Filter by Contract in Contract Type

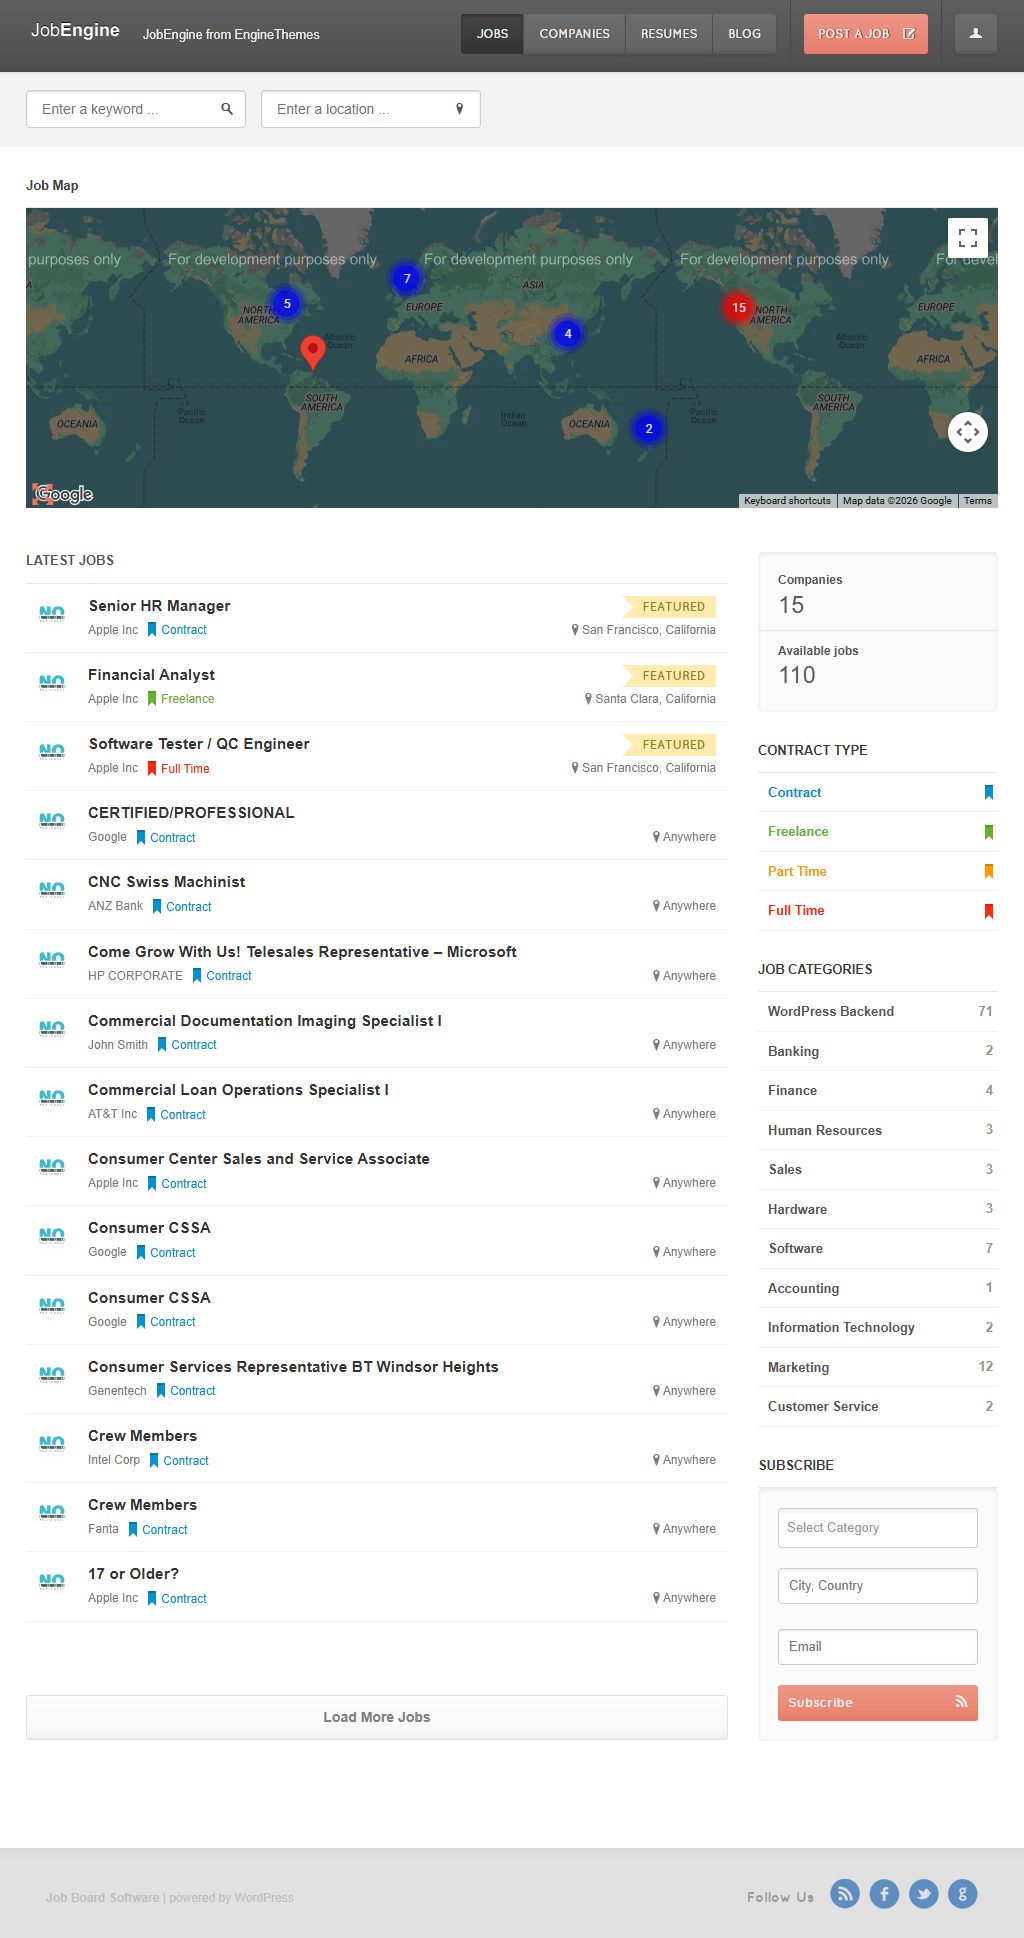(x=794, y=792)
